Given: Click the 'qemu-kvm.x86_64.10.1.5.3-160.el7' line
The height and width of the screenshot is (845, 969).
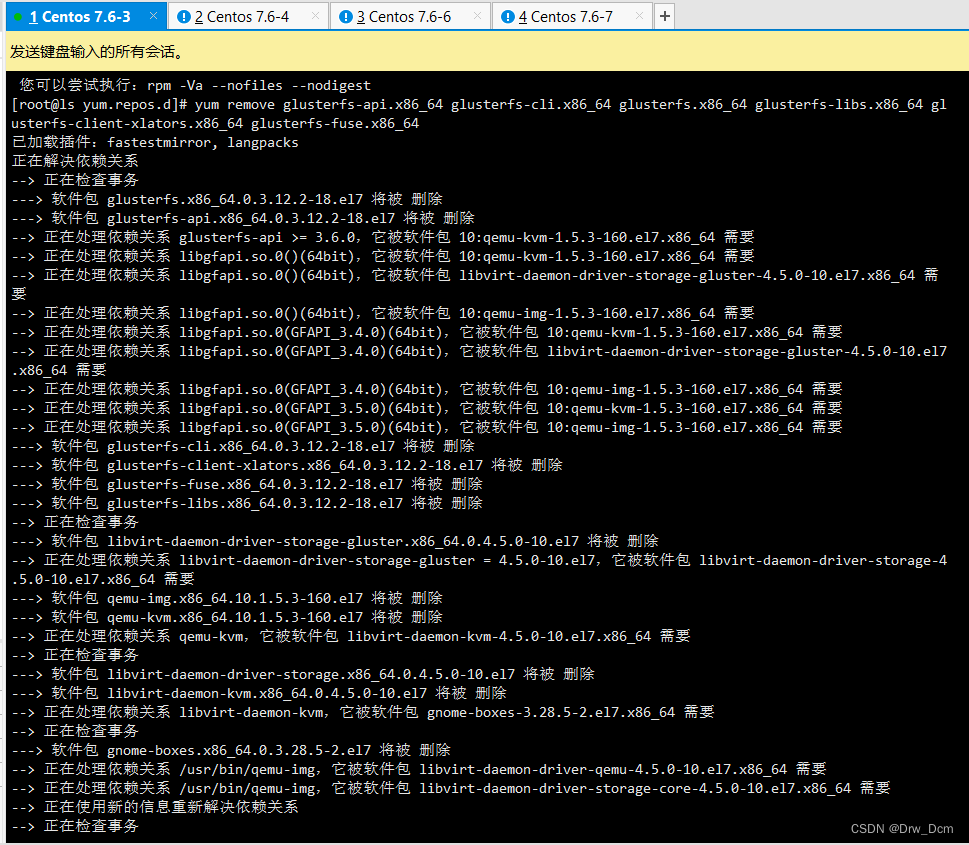Looking at the screenshot, I should [x=227, y=617].
